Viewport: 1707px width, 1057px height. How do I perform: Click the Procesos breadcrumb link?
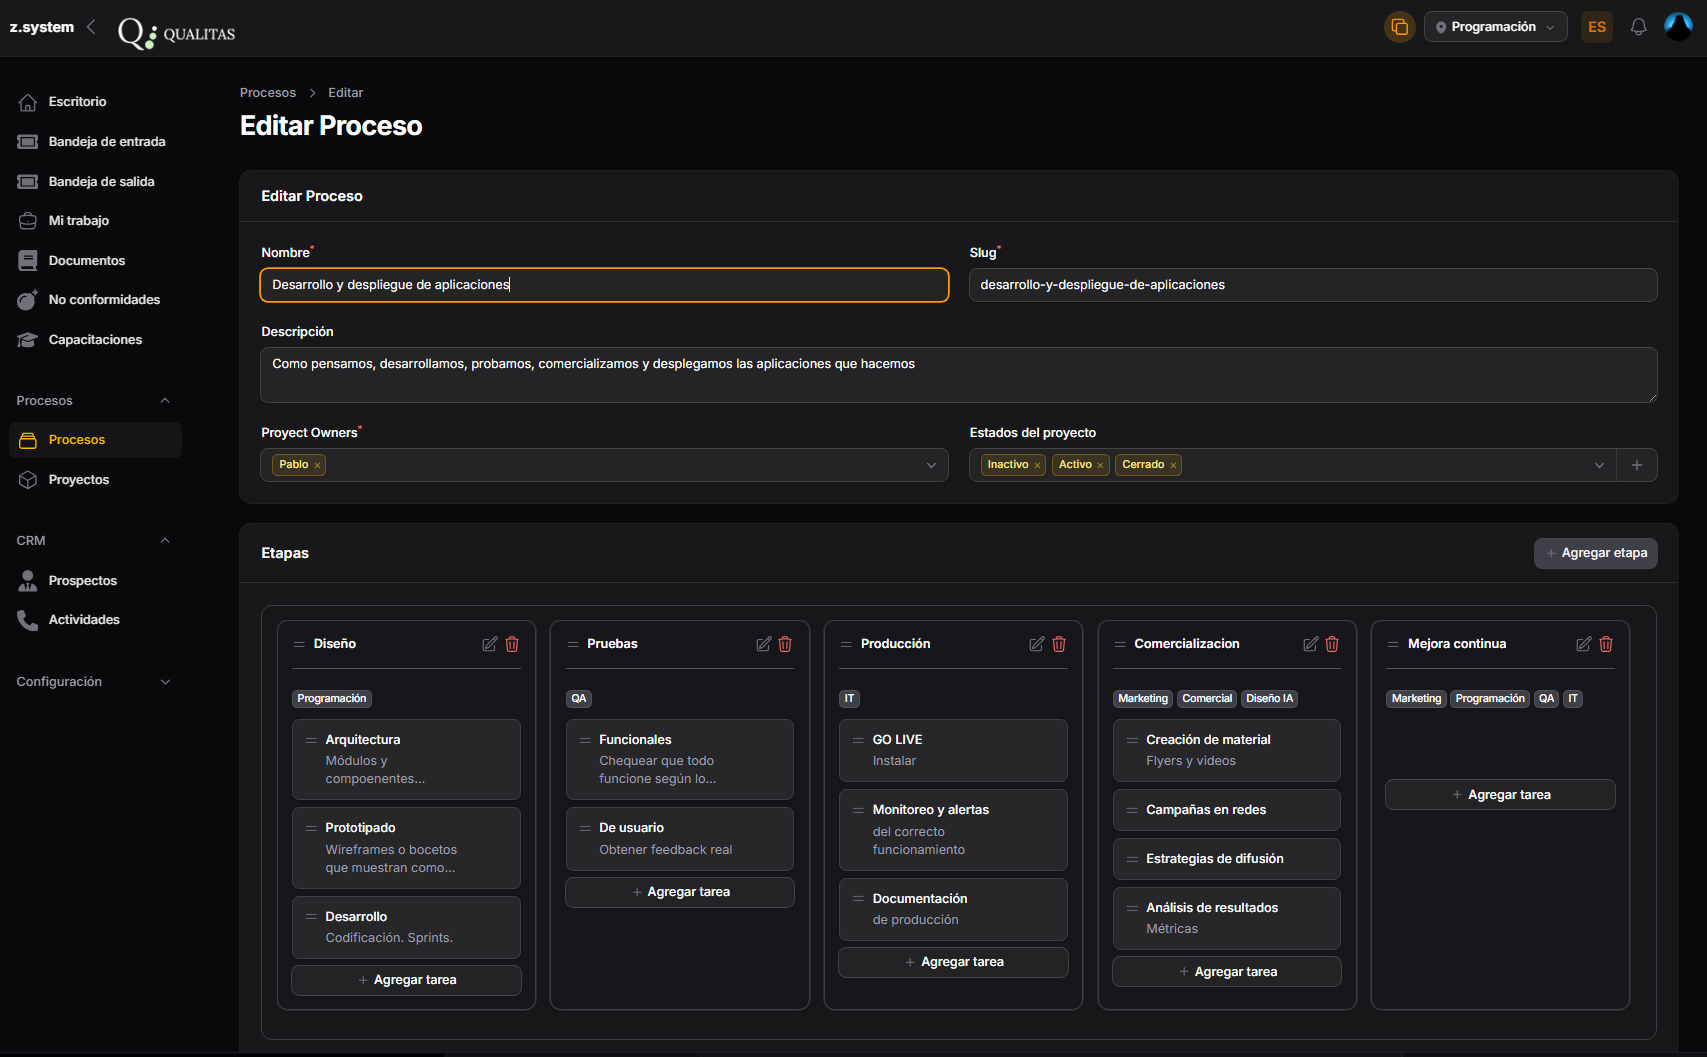[x=268, y=93]
